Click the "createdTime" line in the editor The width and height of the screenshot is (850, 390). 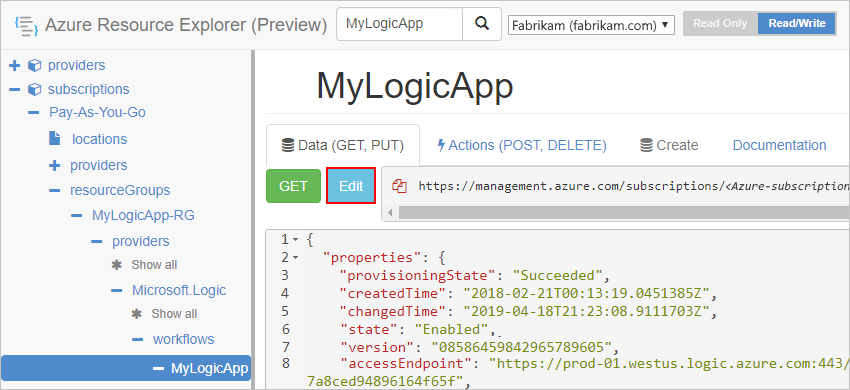(529, 293)
